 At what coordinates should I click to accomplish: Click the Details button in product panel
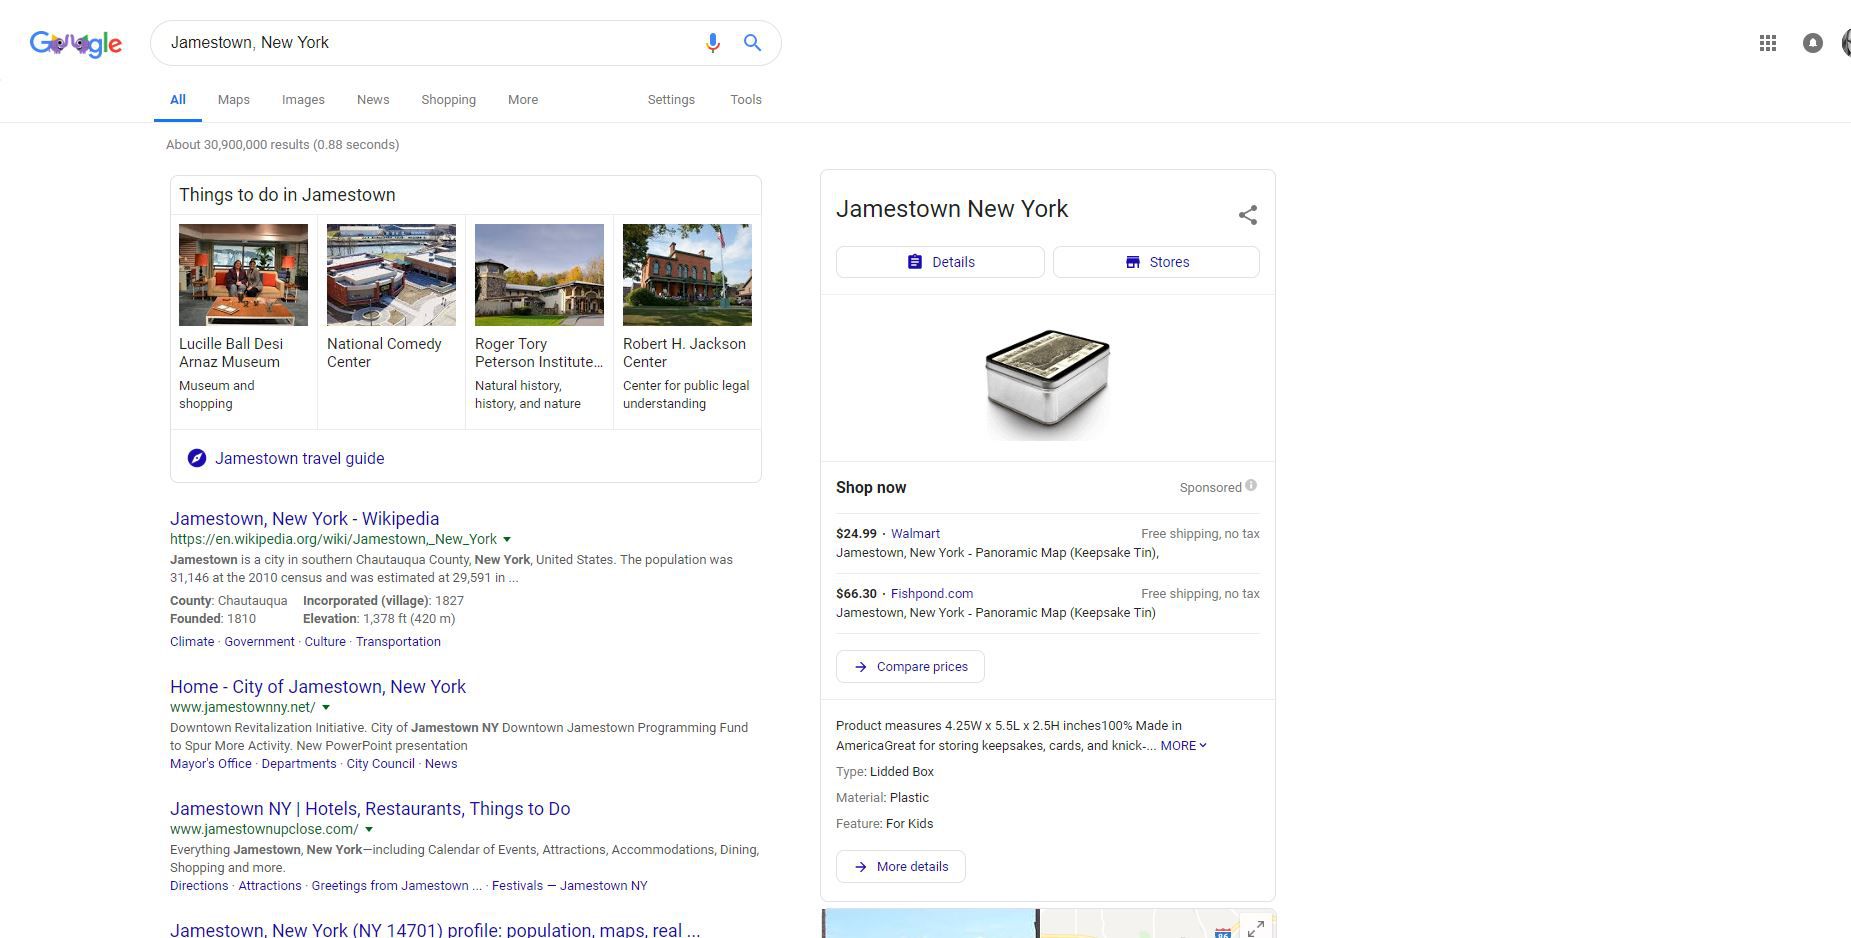click(x=940, y=262)
